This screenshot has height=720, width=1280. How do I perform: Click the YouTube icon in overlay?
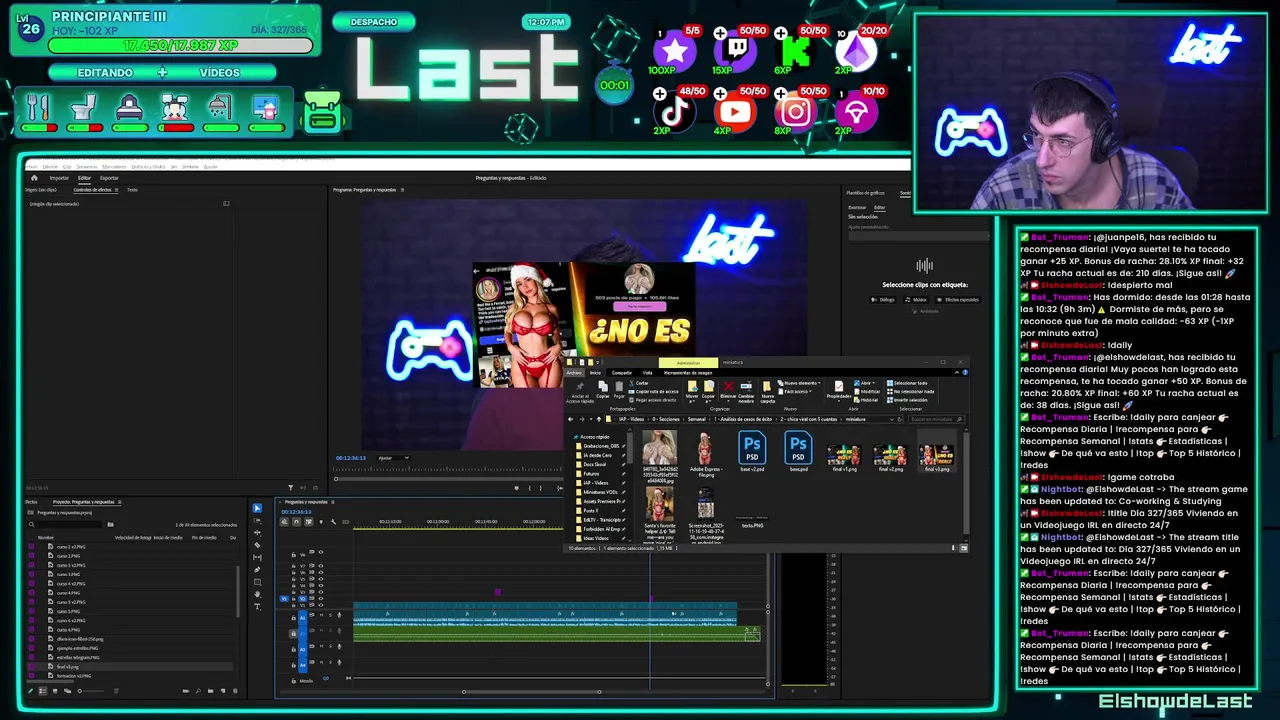point(735,112)
